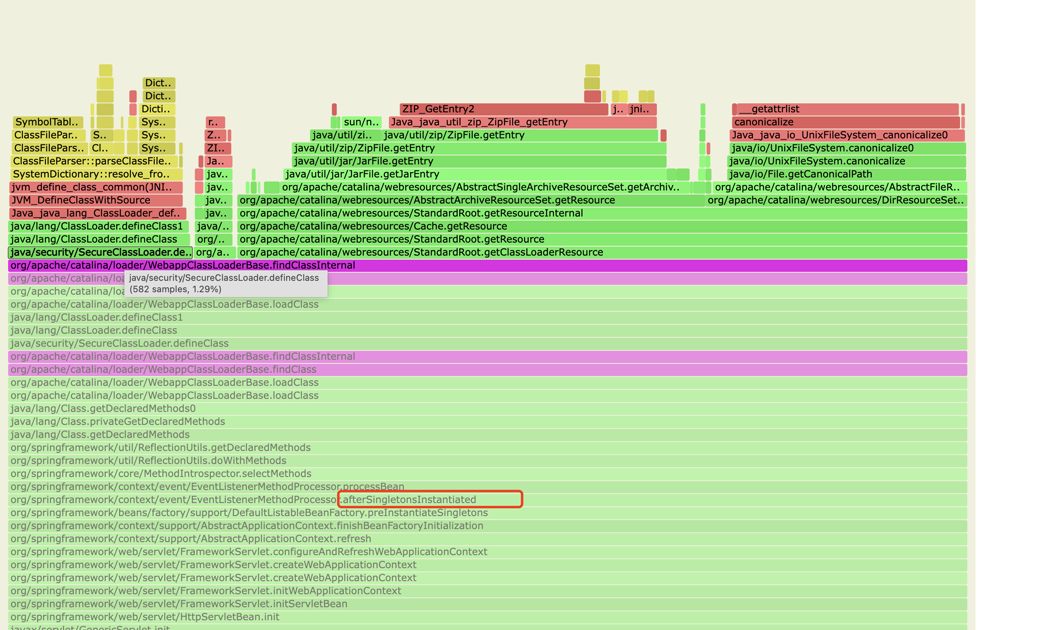
Task: Click StandardRoot.getClassLoaderResource frame
Action: tap(600, 252)
